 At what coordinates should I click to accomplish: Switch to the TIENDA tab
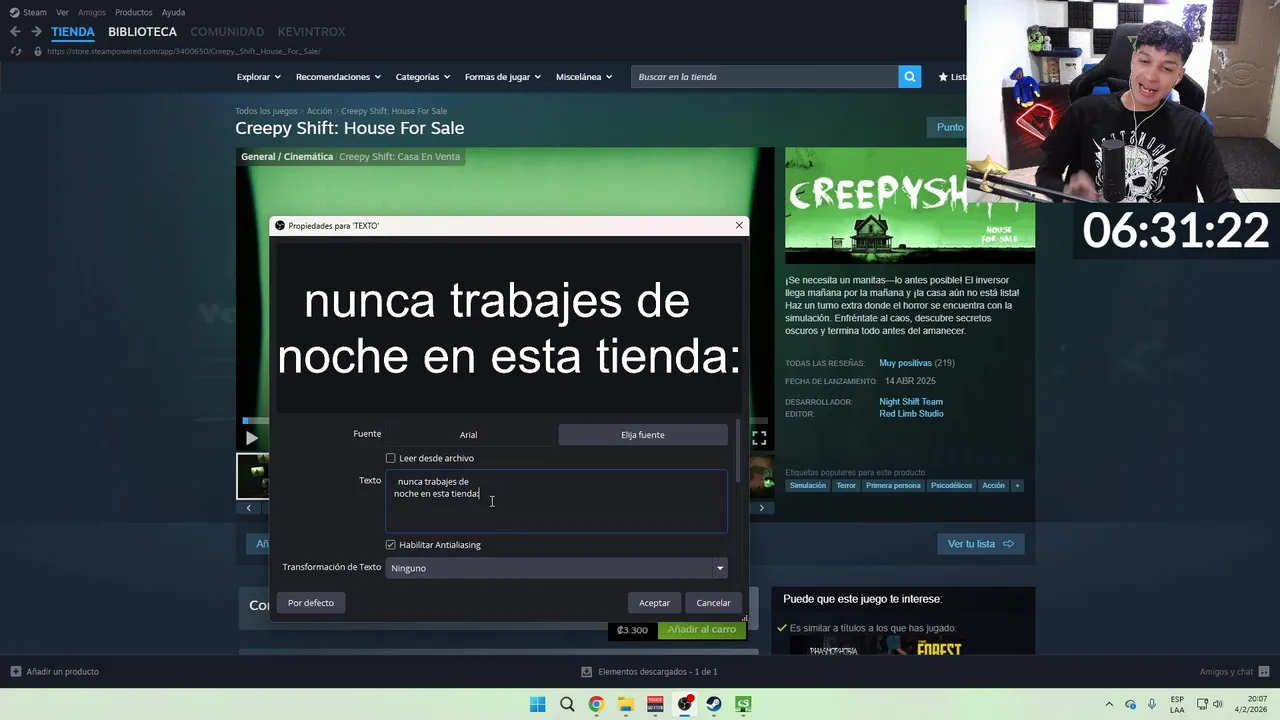(73, 32)
